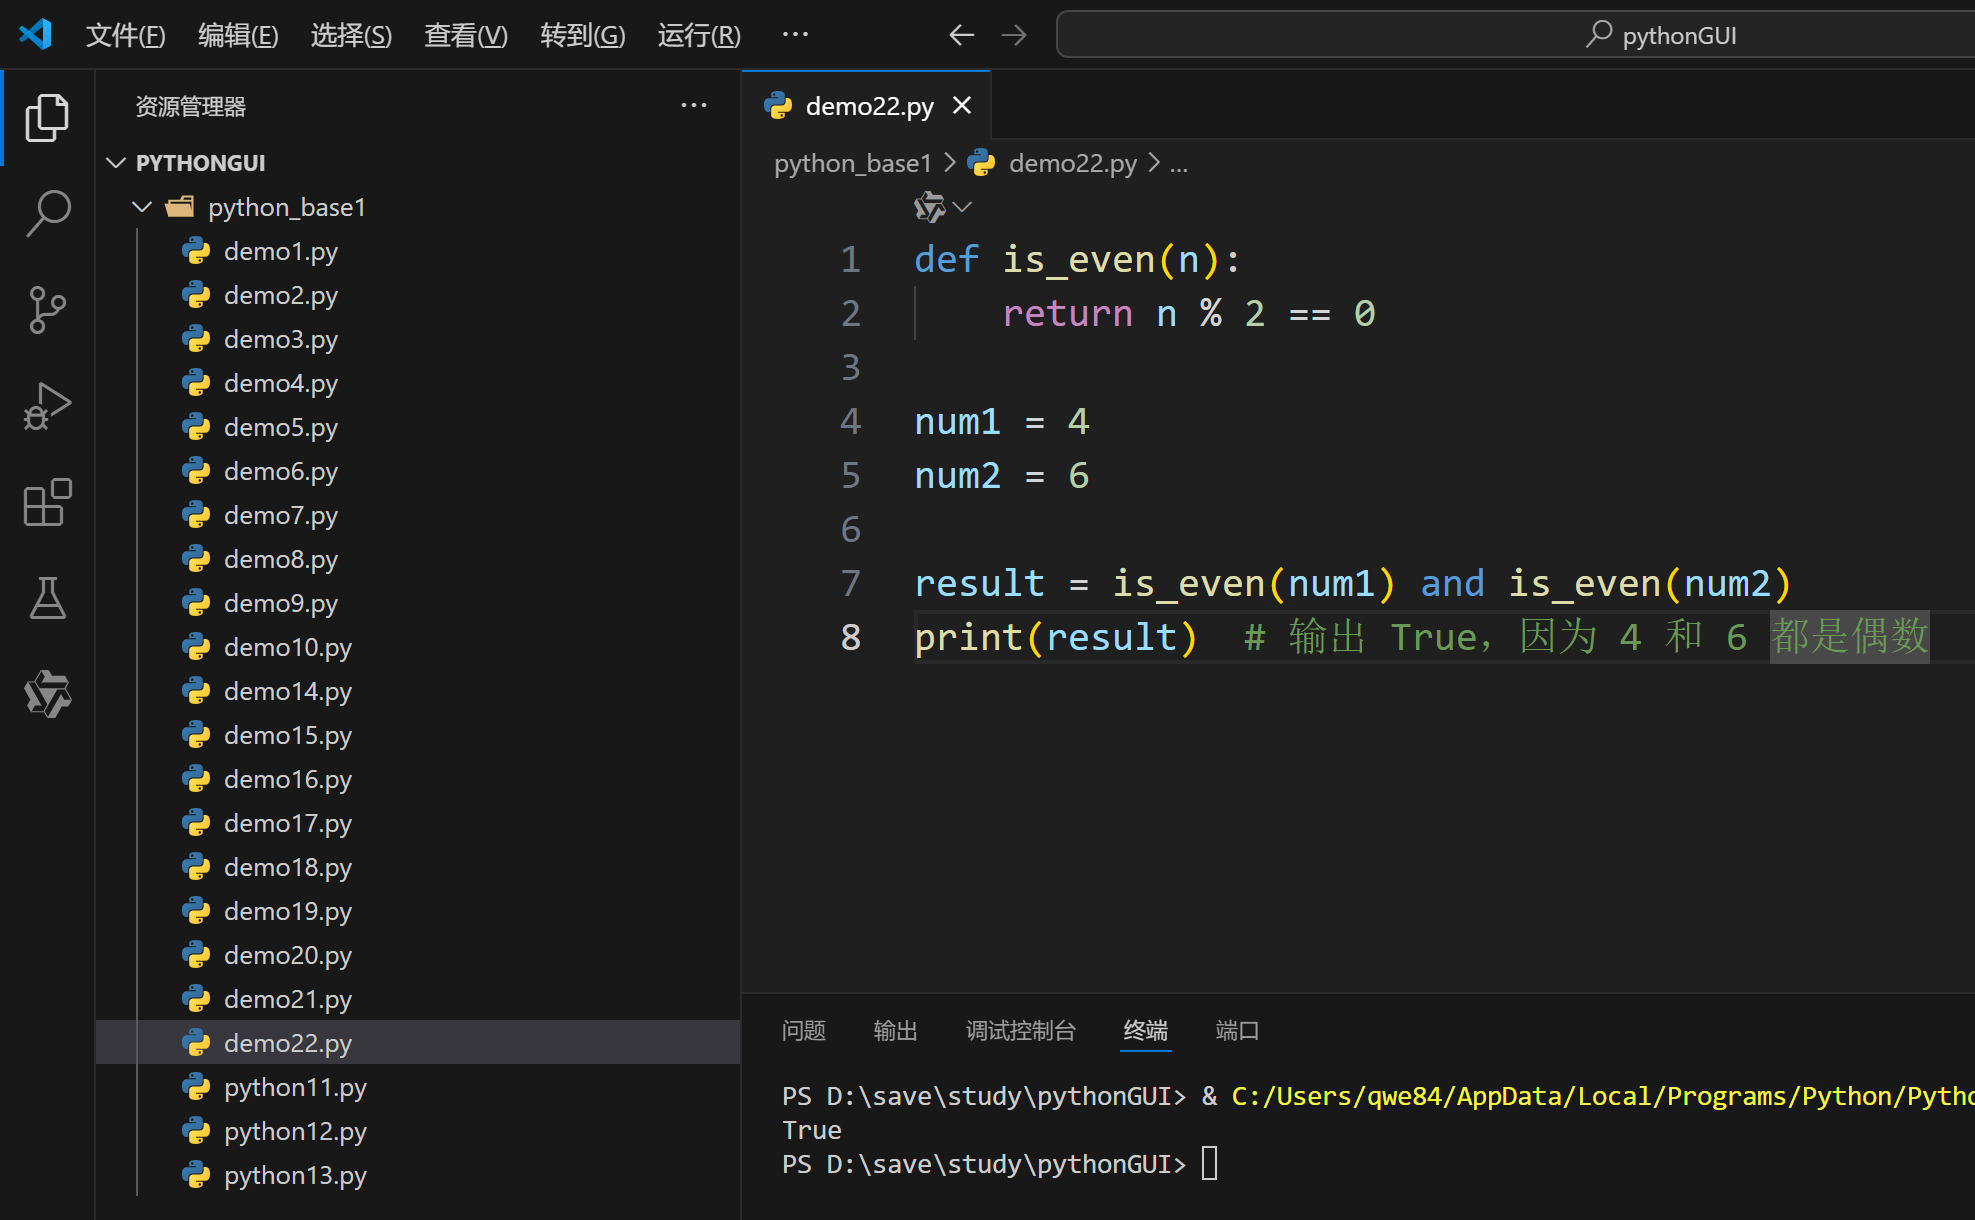
Task: Switch to the 问题 panel tab
Action: point(803,1030)
